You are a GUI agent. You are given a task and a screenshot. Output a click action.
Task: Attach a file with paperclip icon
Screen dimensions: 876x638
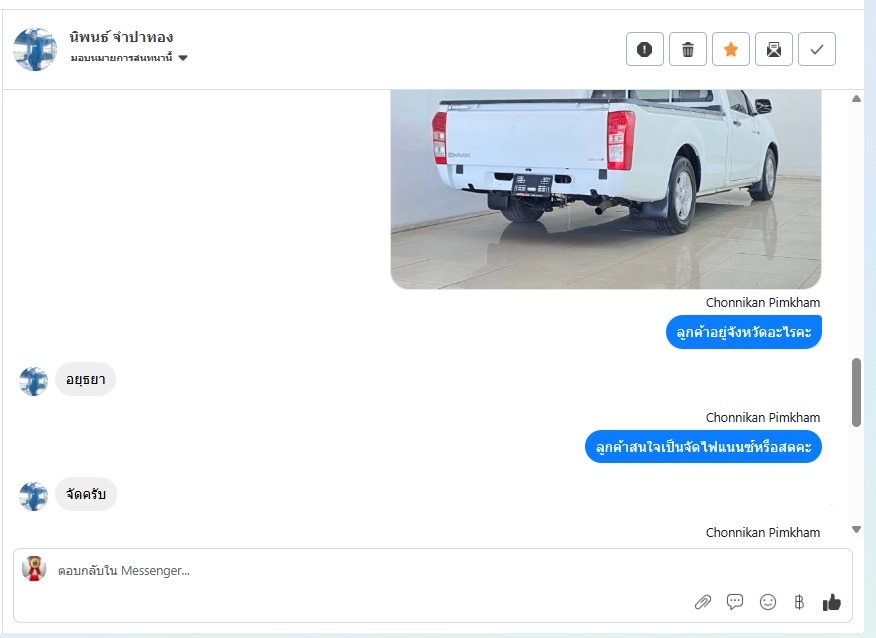tap(703, 602)
